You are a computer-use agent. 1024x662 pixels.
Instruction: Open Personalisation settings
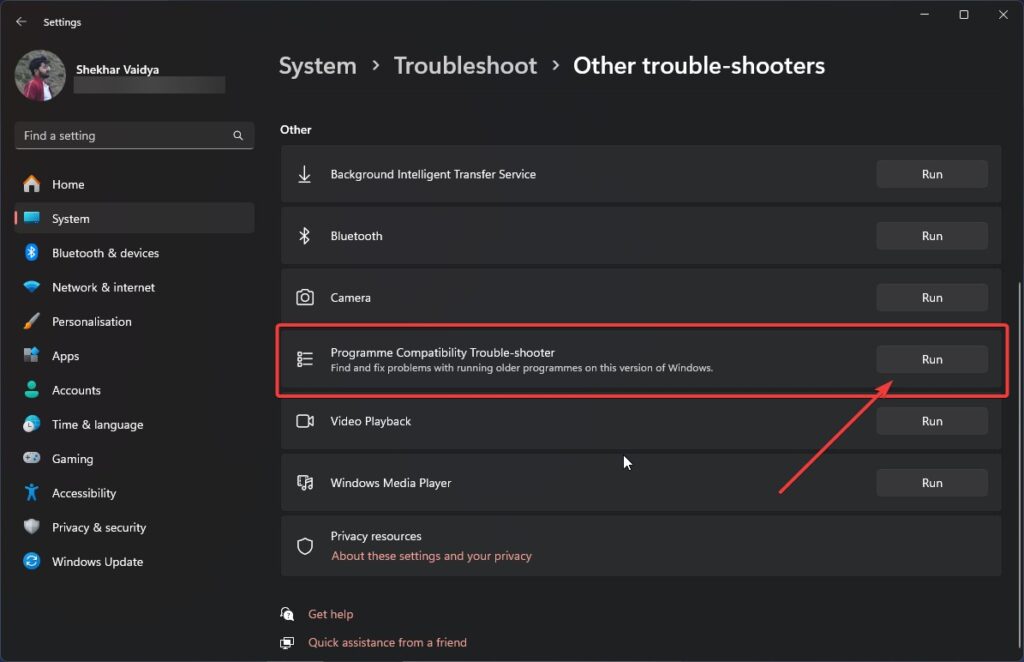pos(134,321)
